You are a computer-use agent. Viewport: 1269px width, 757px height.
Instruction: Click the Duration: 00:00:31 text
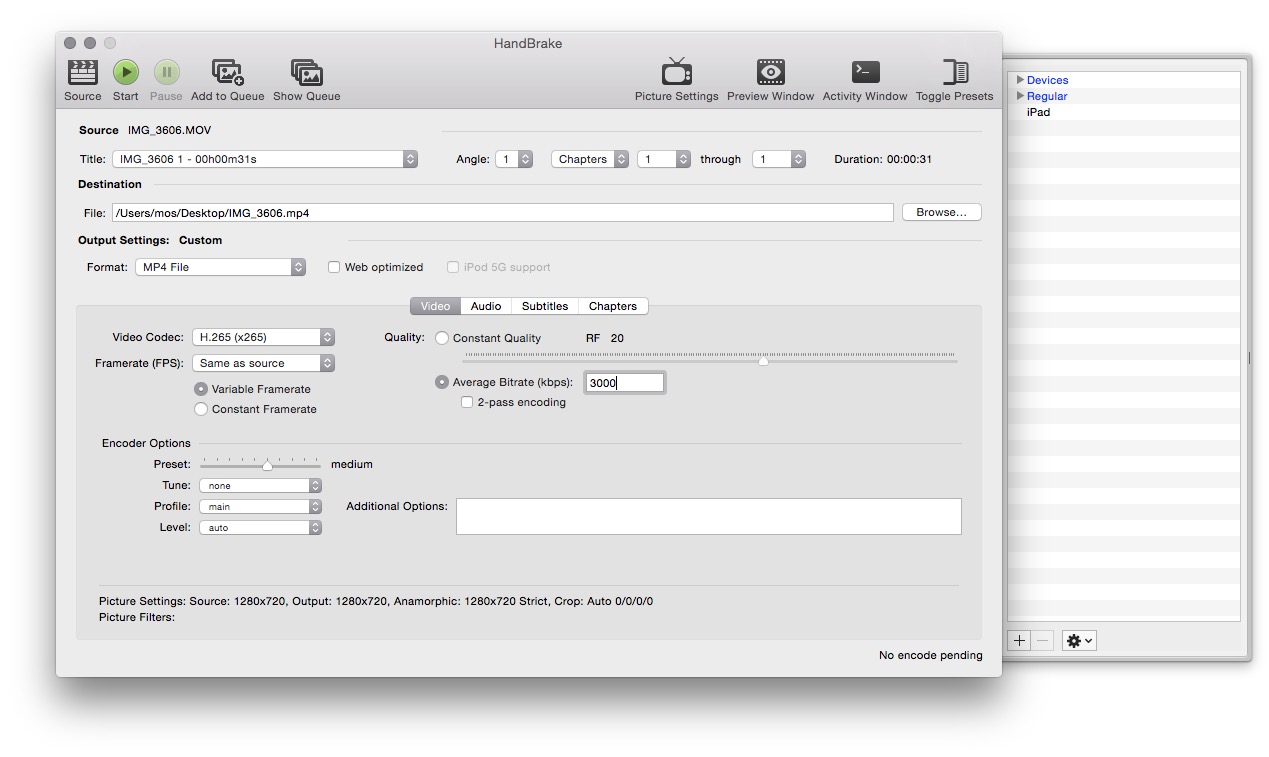[x=883, y=159]
